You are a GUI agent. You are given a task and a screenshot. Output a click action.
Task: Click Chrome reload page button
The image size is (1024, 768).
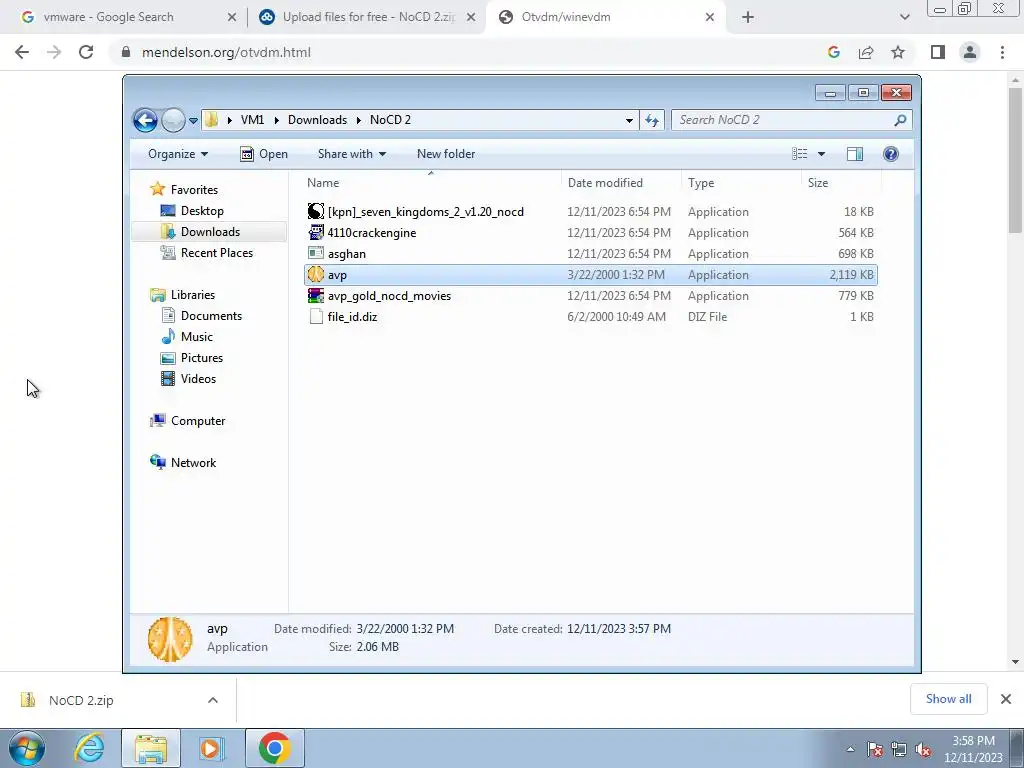point(86,52)
